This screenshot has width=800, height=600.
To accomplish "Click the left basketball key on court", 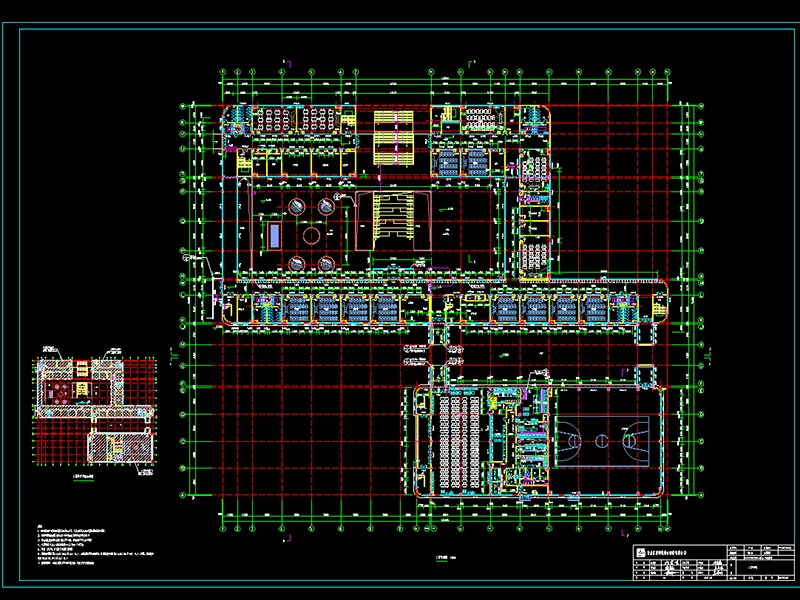I will point(571,439).
